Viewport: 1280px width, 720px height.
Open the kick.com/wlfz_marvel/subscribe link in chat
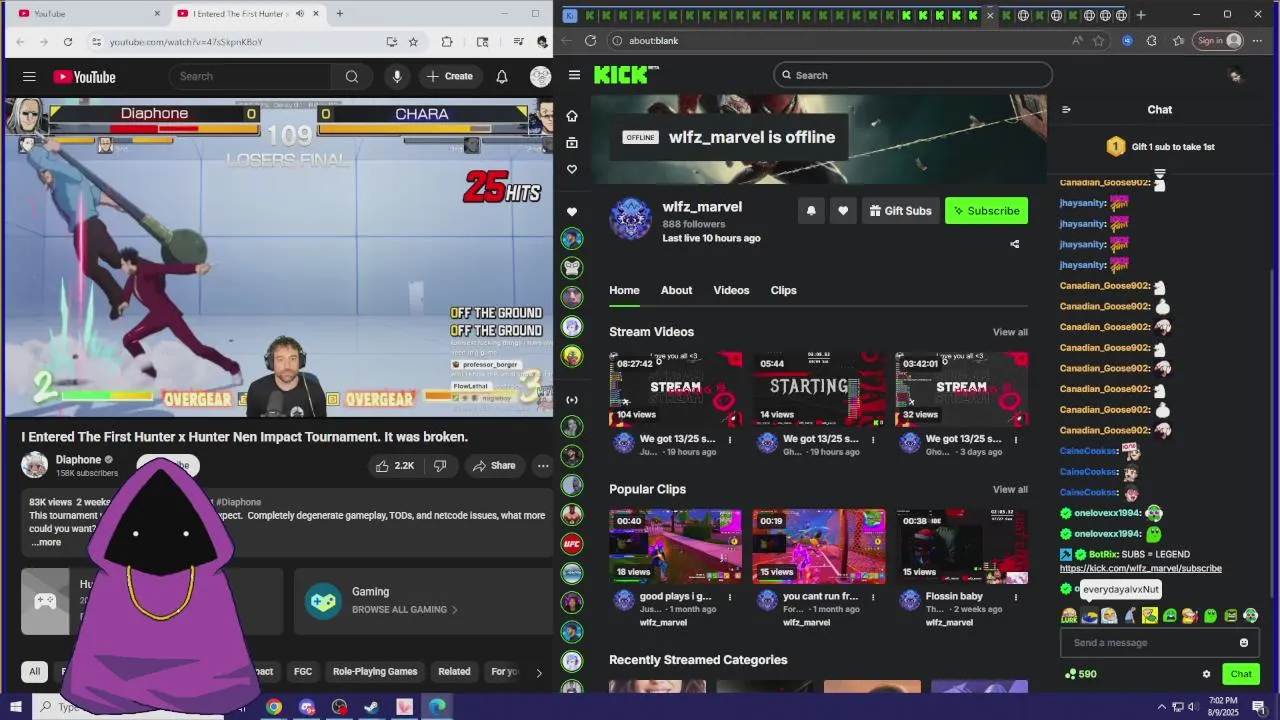[1141, 568]
